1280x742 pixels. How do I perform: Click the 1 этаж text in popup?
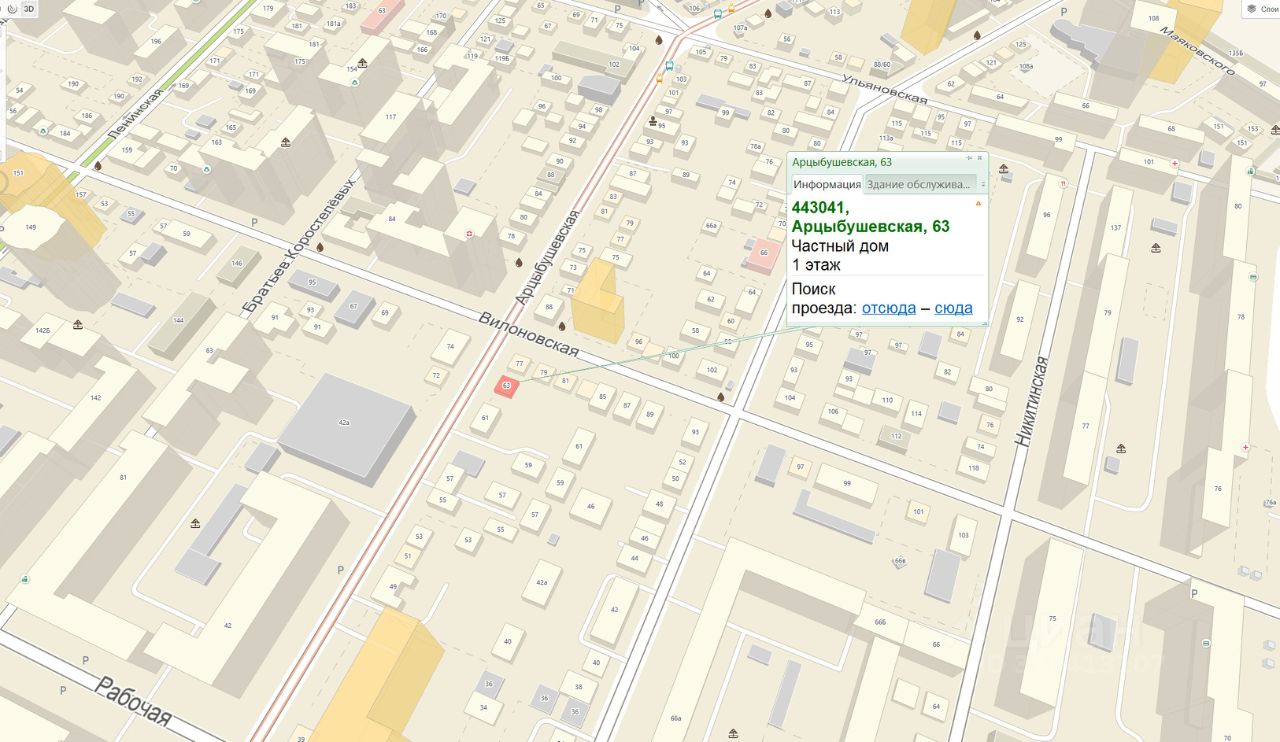coord(816,265)
